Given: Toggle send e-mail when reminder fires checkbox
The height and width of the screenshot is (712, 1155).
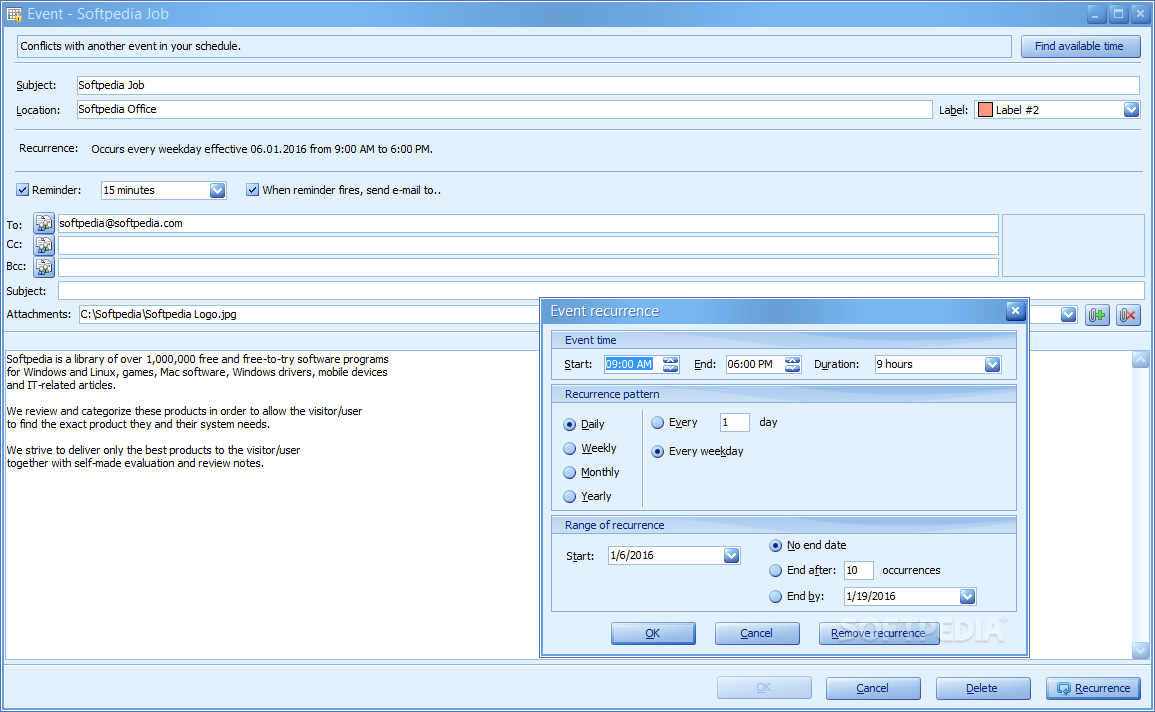Looking at the screenshot, I should (x=253, y=190).
